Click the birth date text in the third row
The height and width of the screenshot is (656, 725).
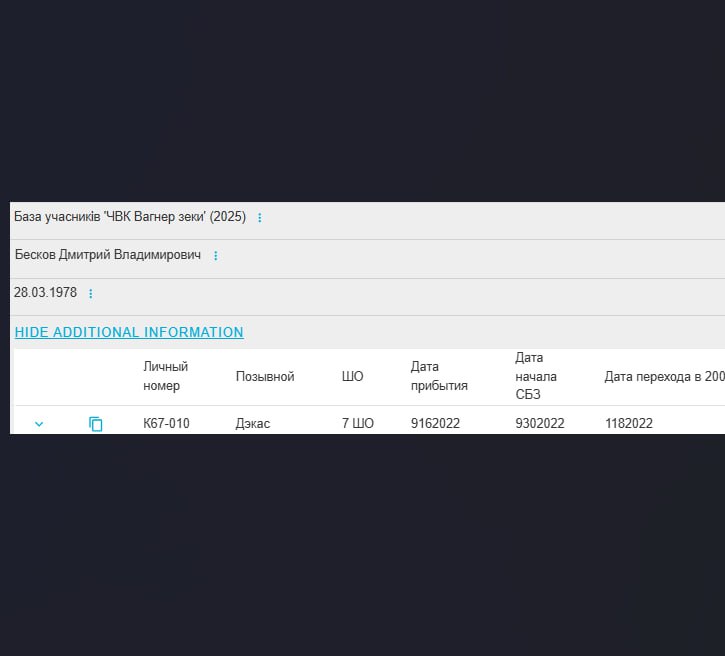pos(45,293)
